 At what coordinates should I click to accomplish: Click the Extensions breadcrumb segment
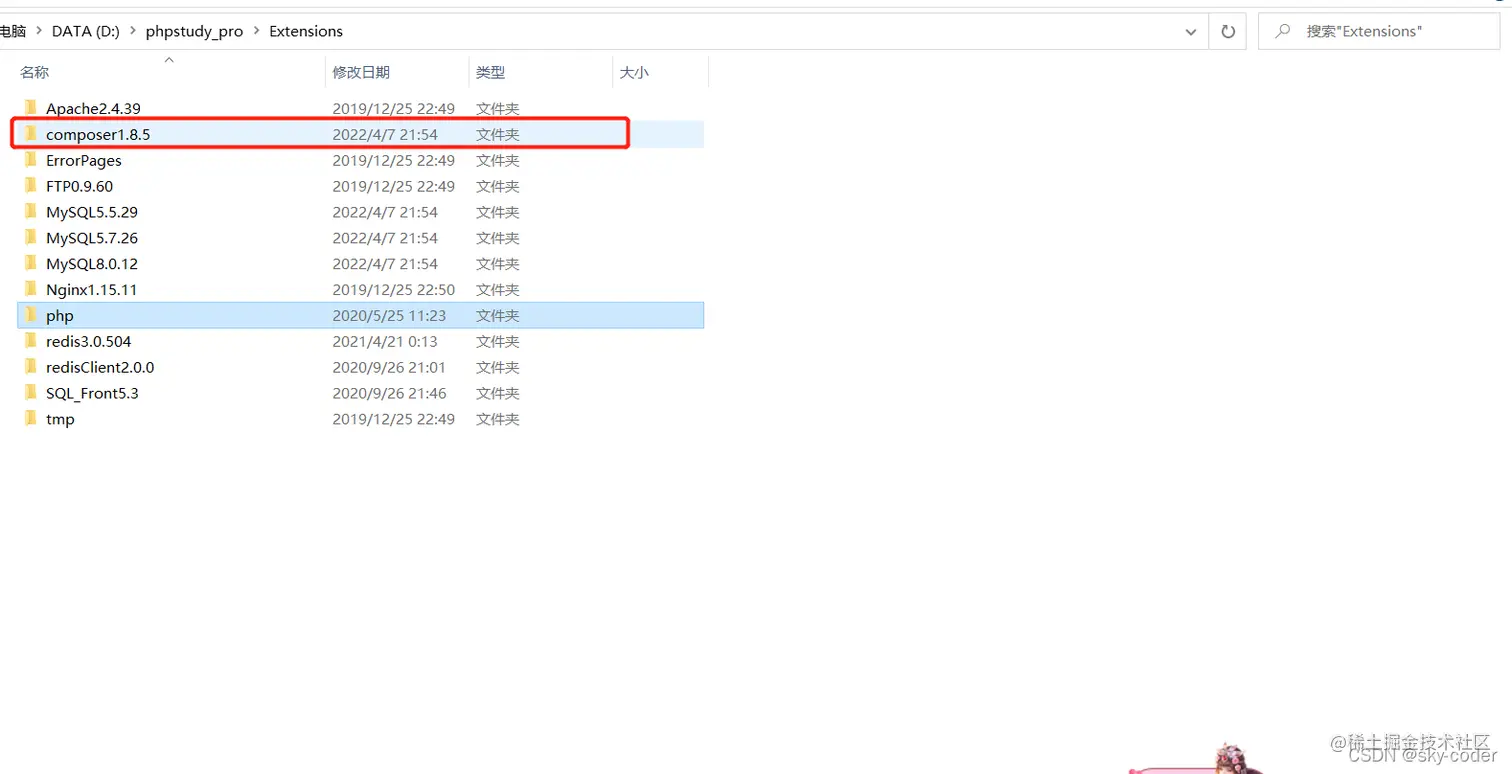[306, 31]
